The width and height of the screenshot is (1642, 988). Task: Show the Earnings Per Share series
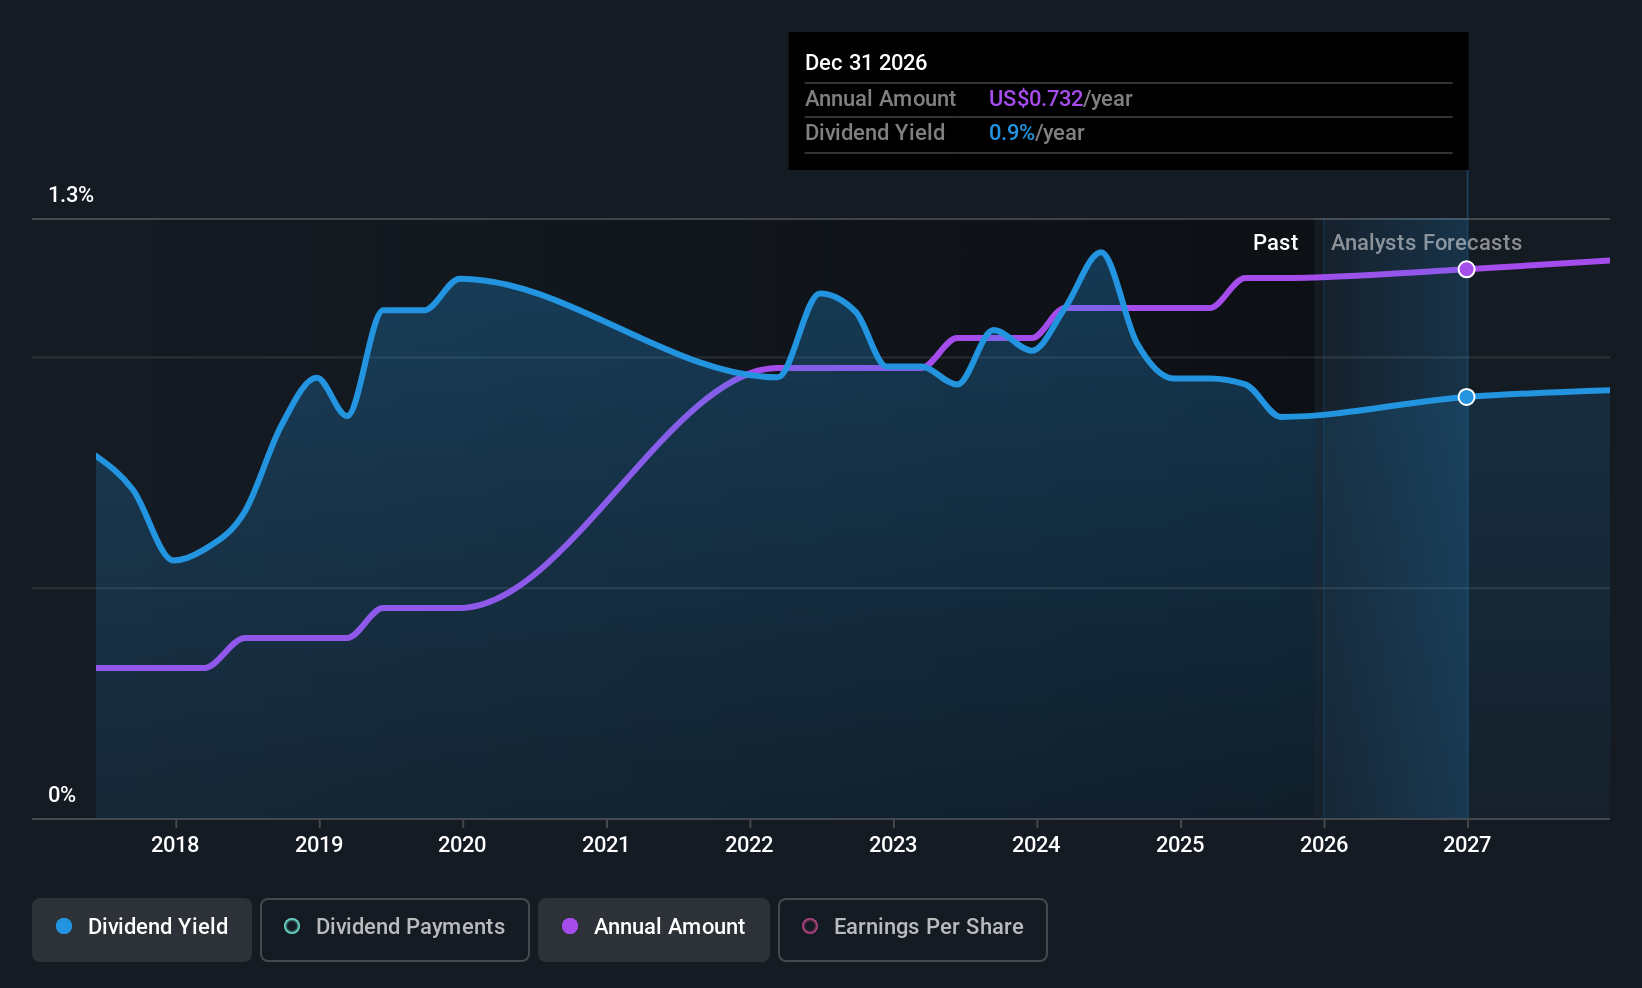click(912, 929)
